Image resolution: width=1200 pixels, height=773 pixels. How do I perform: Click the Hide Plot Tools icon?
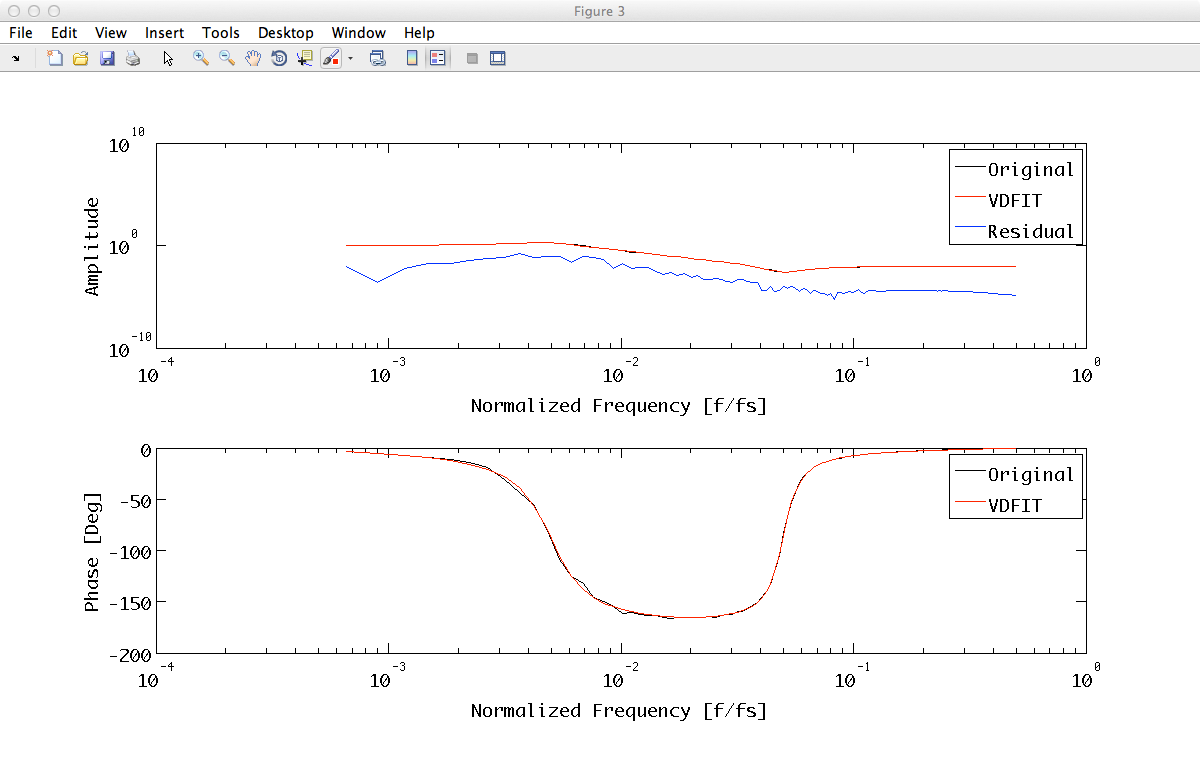(x=472, y=59)
